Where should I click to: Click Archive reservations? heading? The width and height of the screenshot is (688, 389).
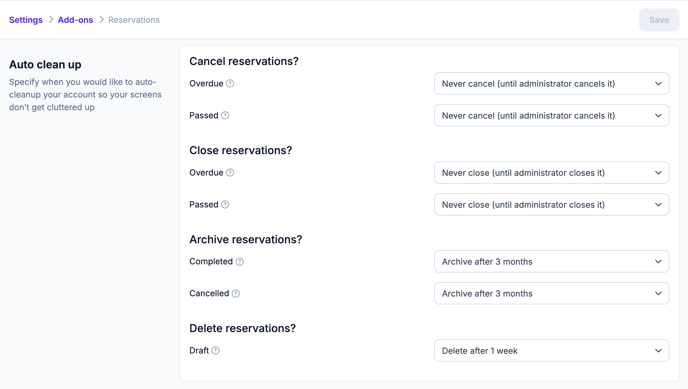click(x=246, y=239)
